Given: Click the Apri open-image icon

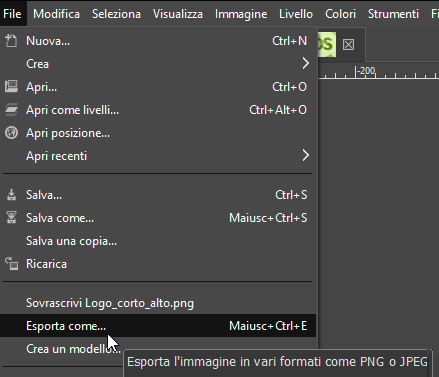Looking at the screenshot, I should pos(11,87).
